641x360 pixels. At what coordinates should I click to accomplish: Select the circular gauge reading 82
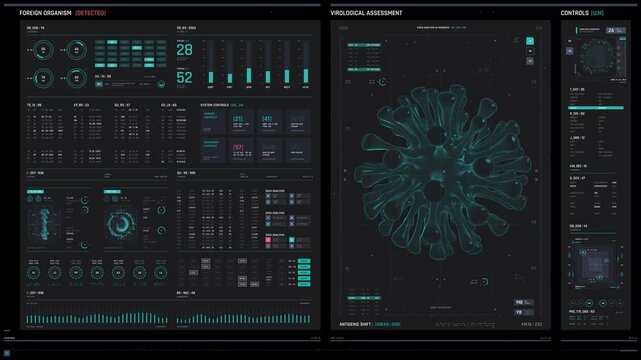76,78
